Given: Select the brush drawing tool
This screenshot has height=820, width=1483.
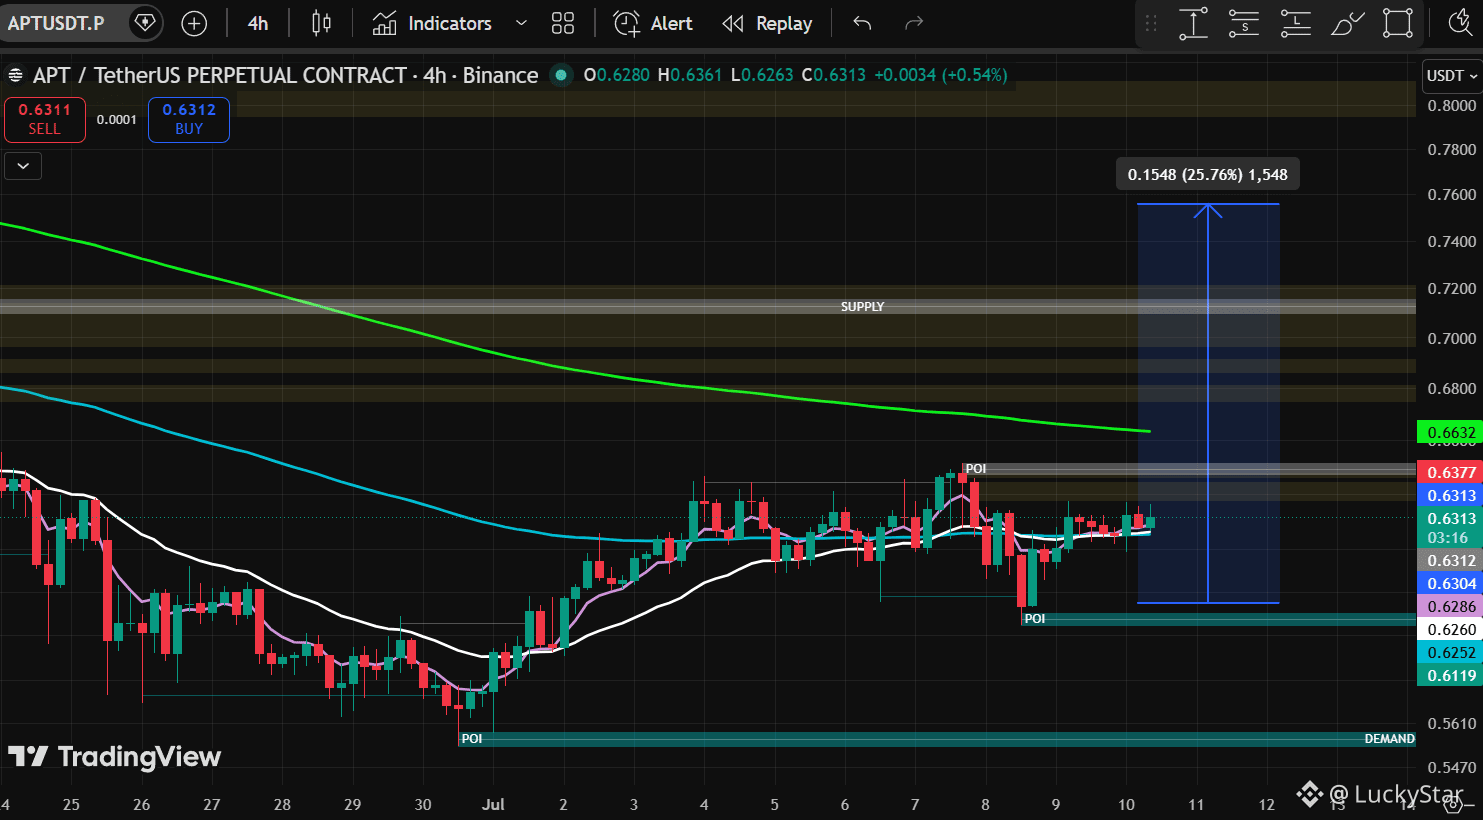Looking at the screenshot, I should click(x=1347, y=23).
